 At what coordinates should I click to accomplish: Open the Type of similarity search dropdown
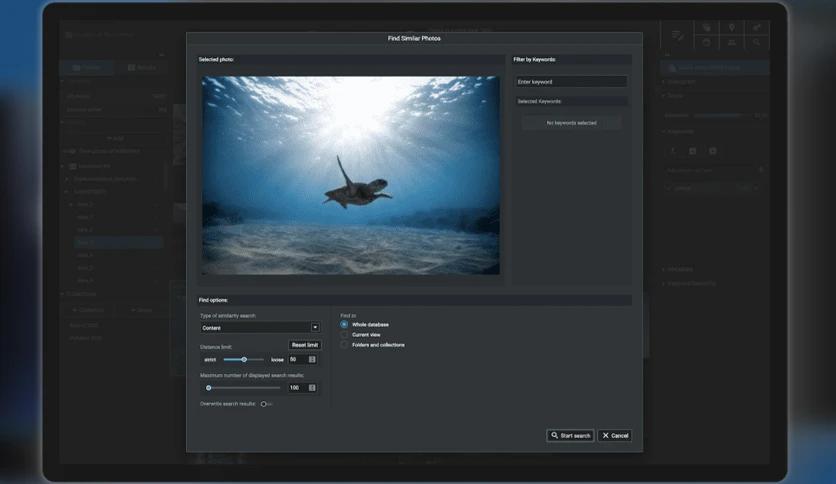point(260,327)
